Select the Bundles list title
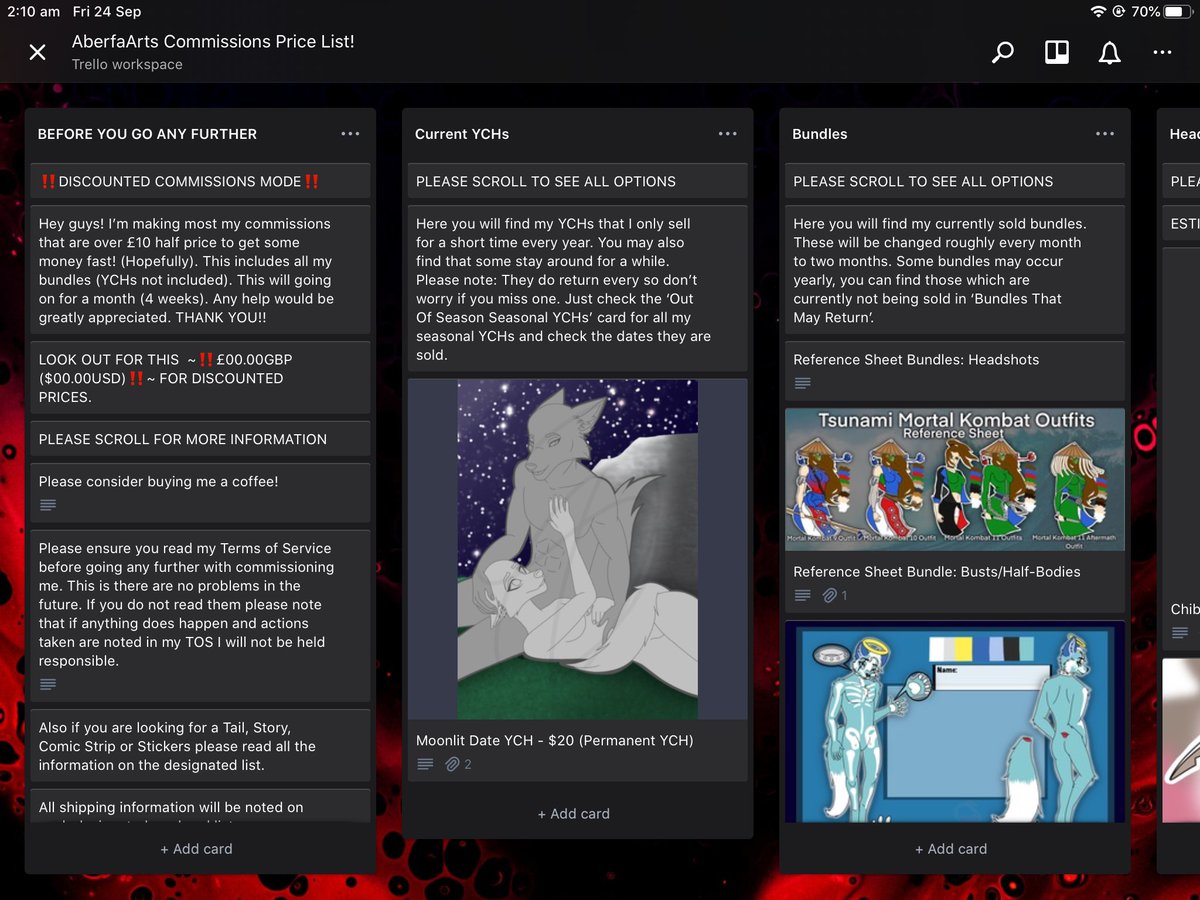The image size is (1200, 900). (x=819, y=134)
